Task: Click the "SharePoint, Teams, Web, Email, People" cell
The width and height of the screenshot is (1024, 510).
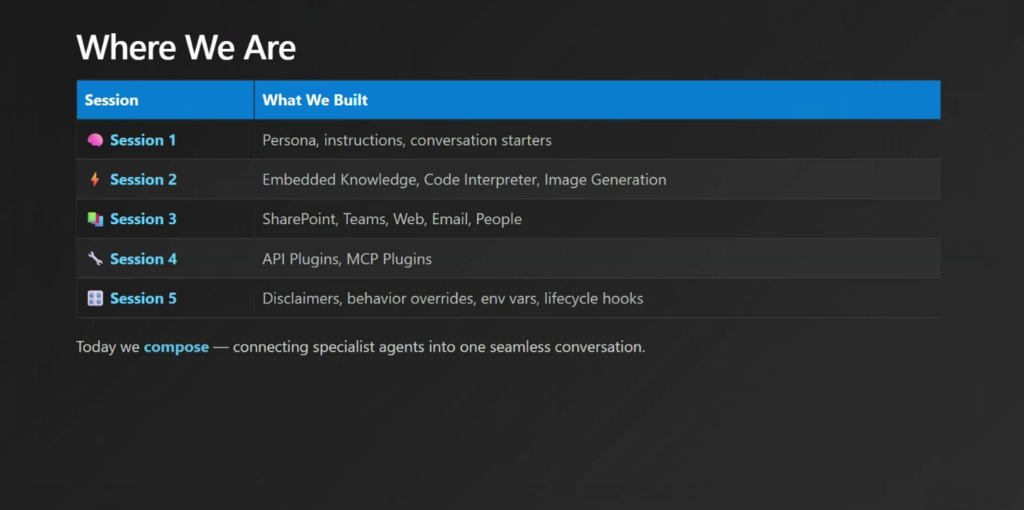Action: click(x=392, y=219)
